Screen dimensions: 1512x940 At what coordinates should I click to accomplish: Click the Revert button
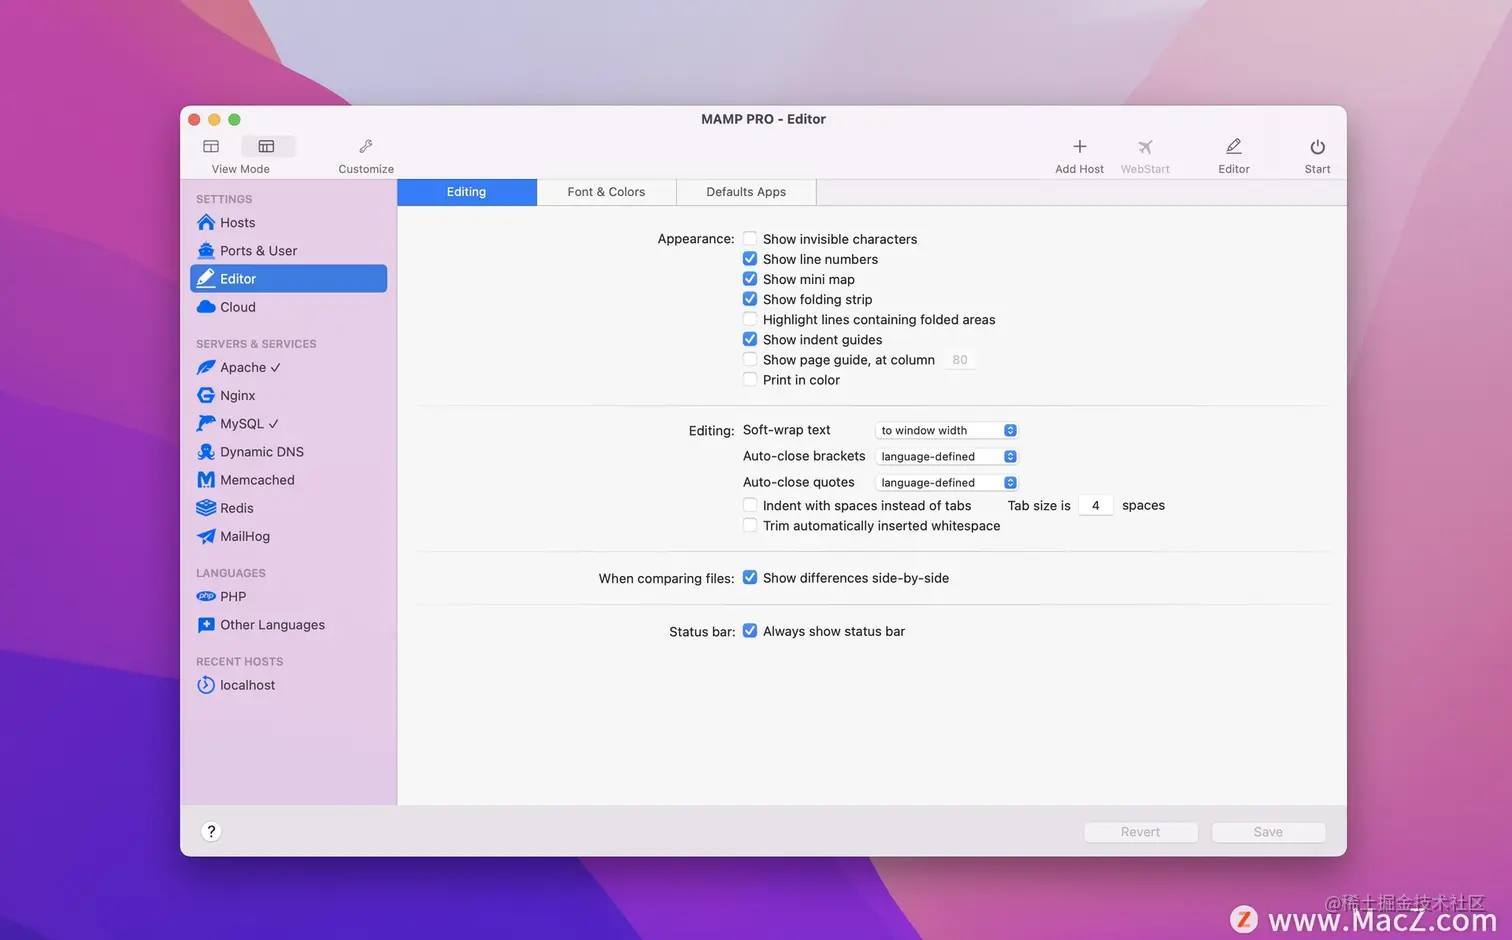(x=1141, y=832)
